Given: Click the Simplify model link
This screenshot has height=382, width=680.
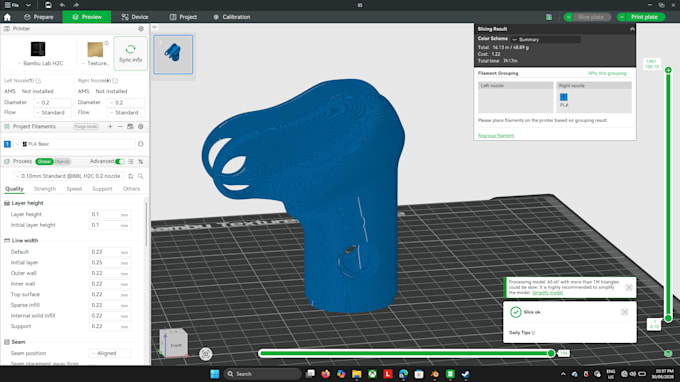Looking at the screenshot, I should click(x=547, y=293).
